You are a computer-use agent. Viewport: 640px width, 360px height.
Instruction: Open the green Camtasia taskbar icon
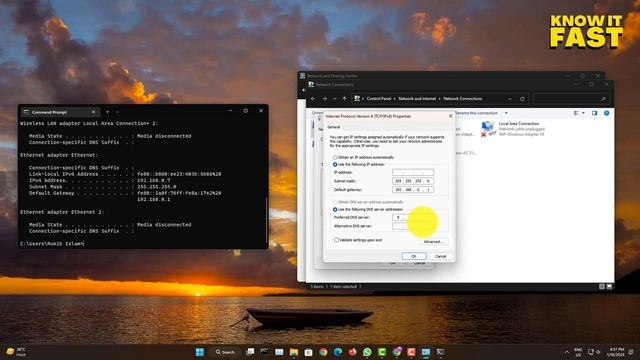coord(382,352)
